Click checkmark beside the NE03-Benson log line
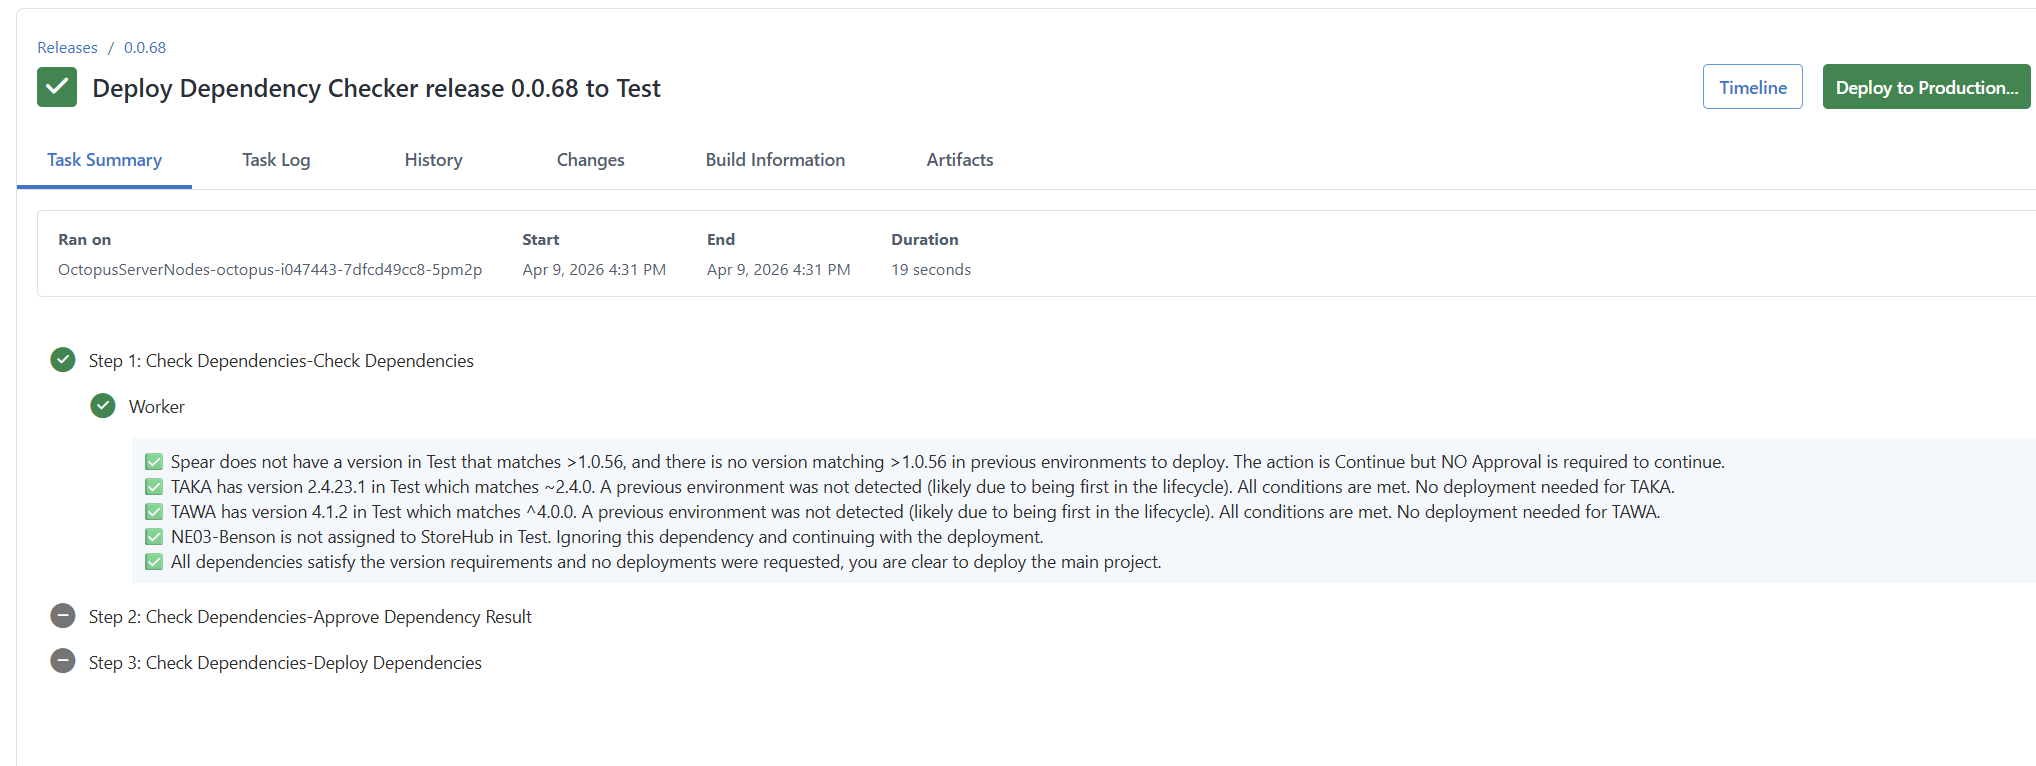 tap(154, 537)
